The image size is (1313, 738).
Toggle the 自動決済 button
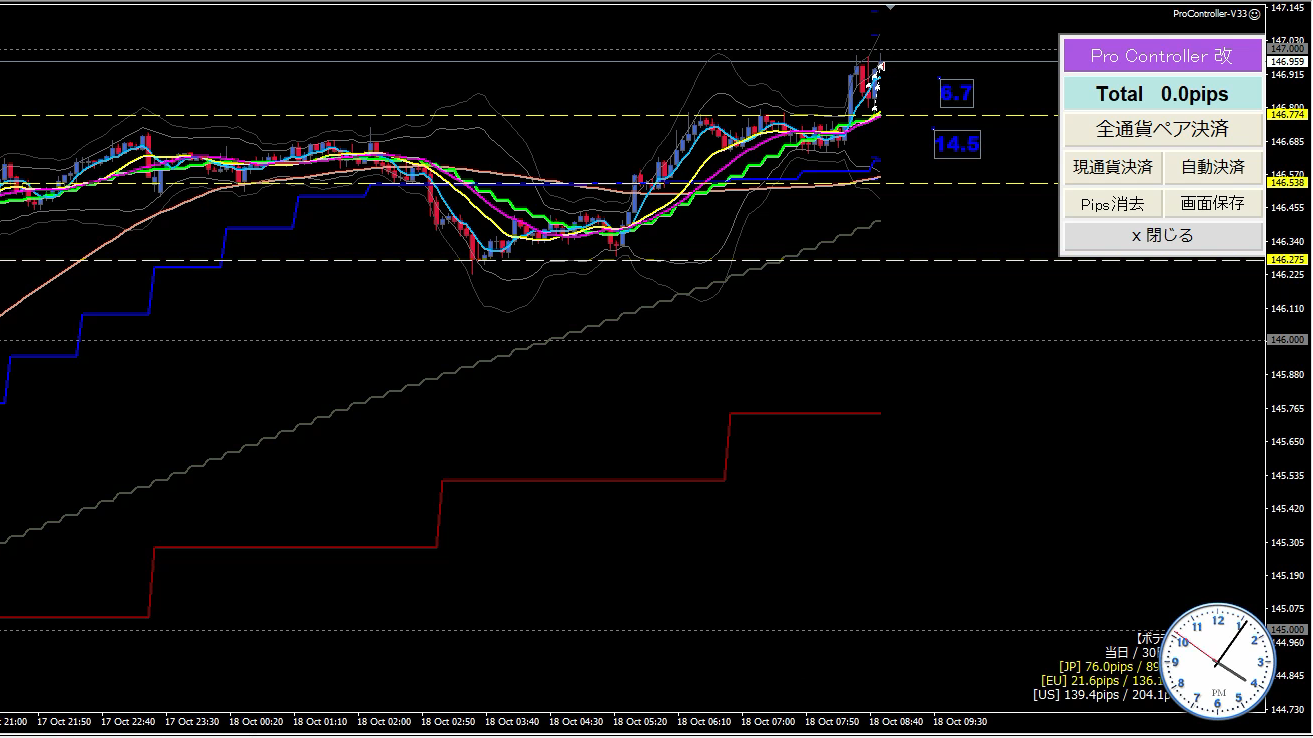(1213, 167)
